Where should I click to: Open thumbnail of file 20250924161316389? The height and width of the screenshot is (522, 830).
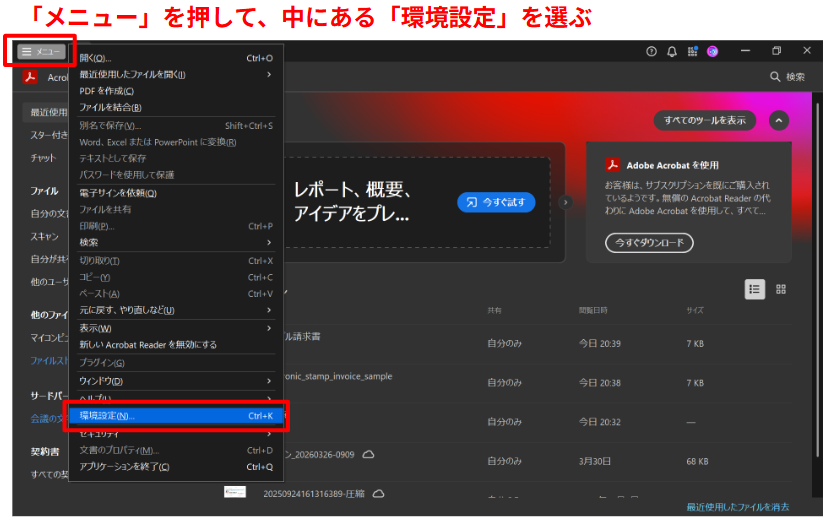[x=234, y=492]
